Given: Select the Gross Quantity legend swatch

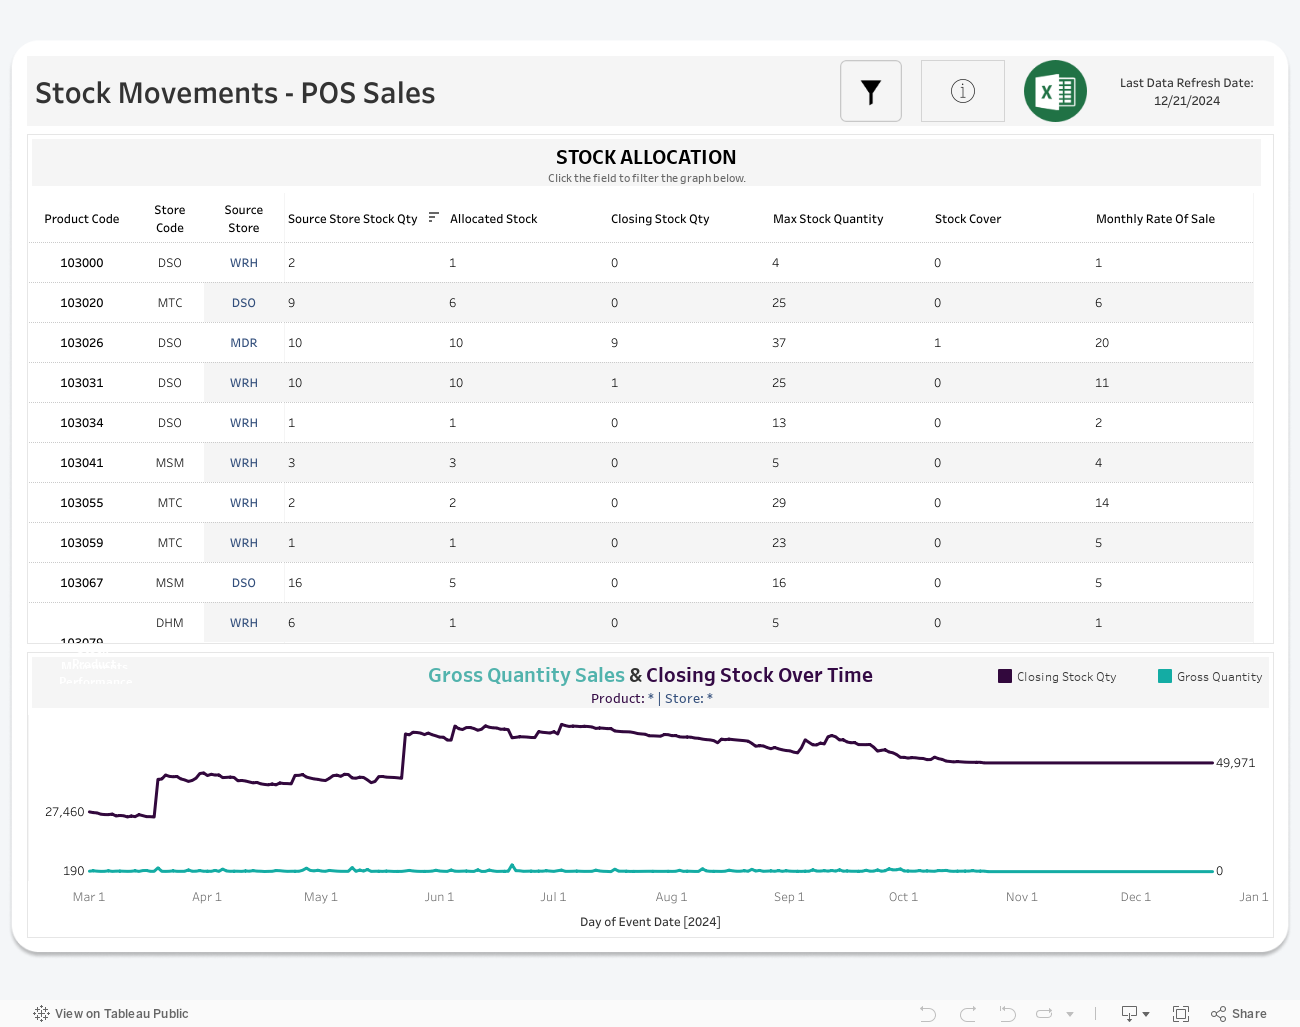Looking at the screenshot, I should tap(1165, 676).
